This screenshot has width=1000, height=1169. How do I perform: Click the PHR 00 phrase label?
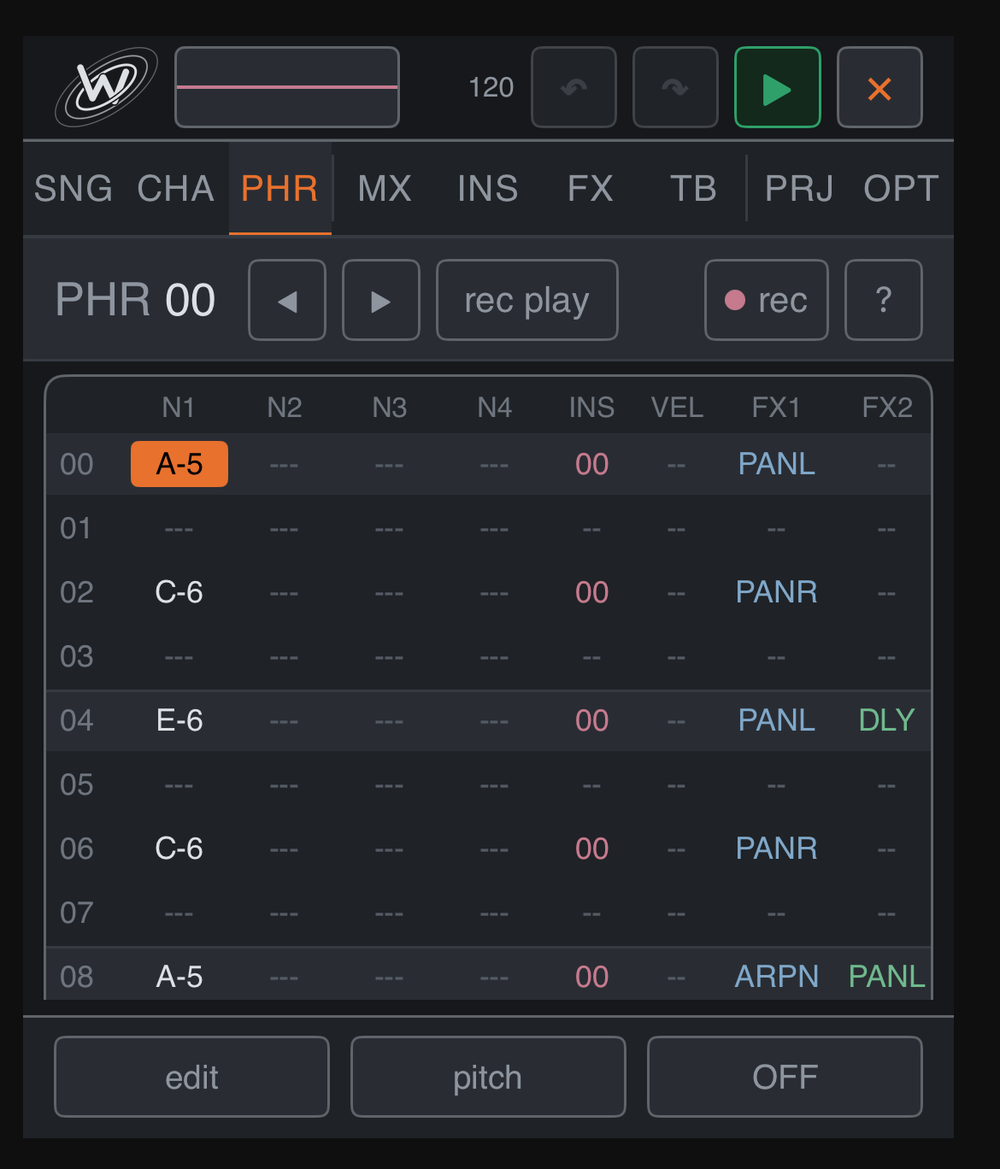pyautogui.click(x=135, y=300)
